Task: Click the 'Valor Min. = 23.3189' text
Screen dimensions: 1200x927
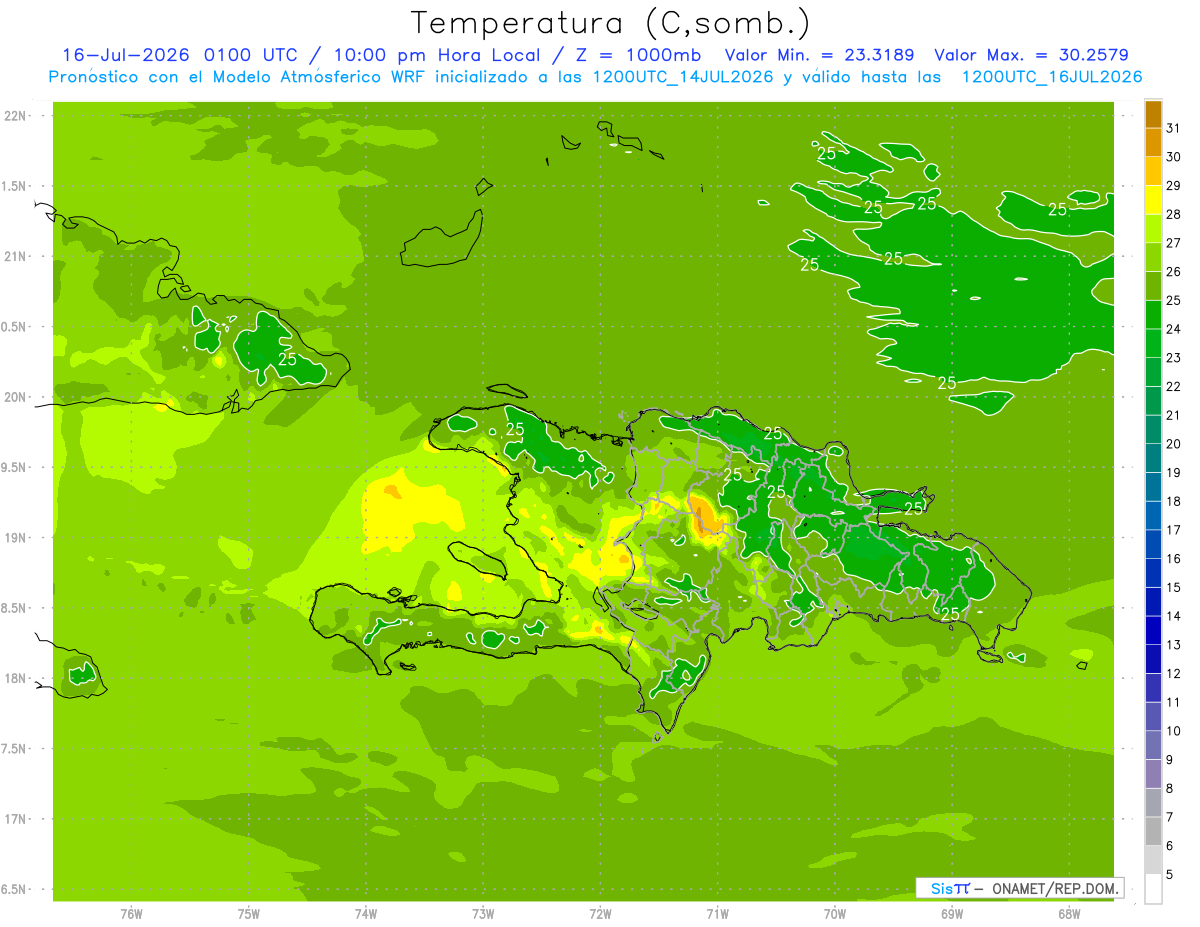Action: (821, 55)
